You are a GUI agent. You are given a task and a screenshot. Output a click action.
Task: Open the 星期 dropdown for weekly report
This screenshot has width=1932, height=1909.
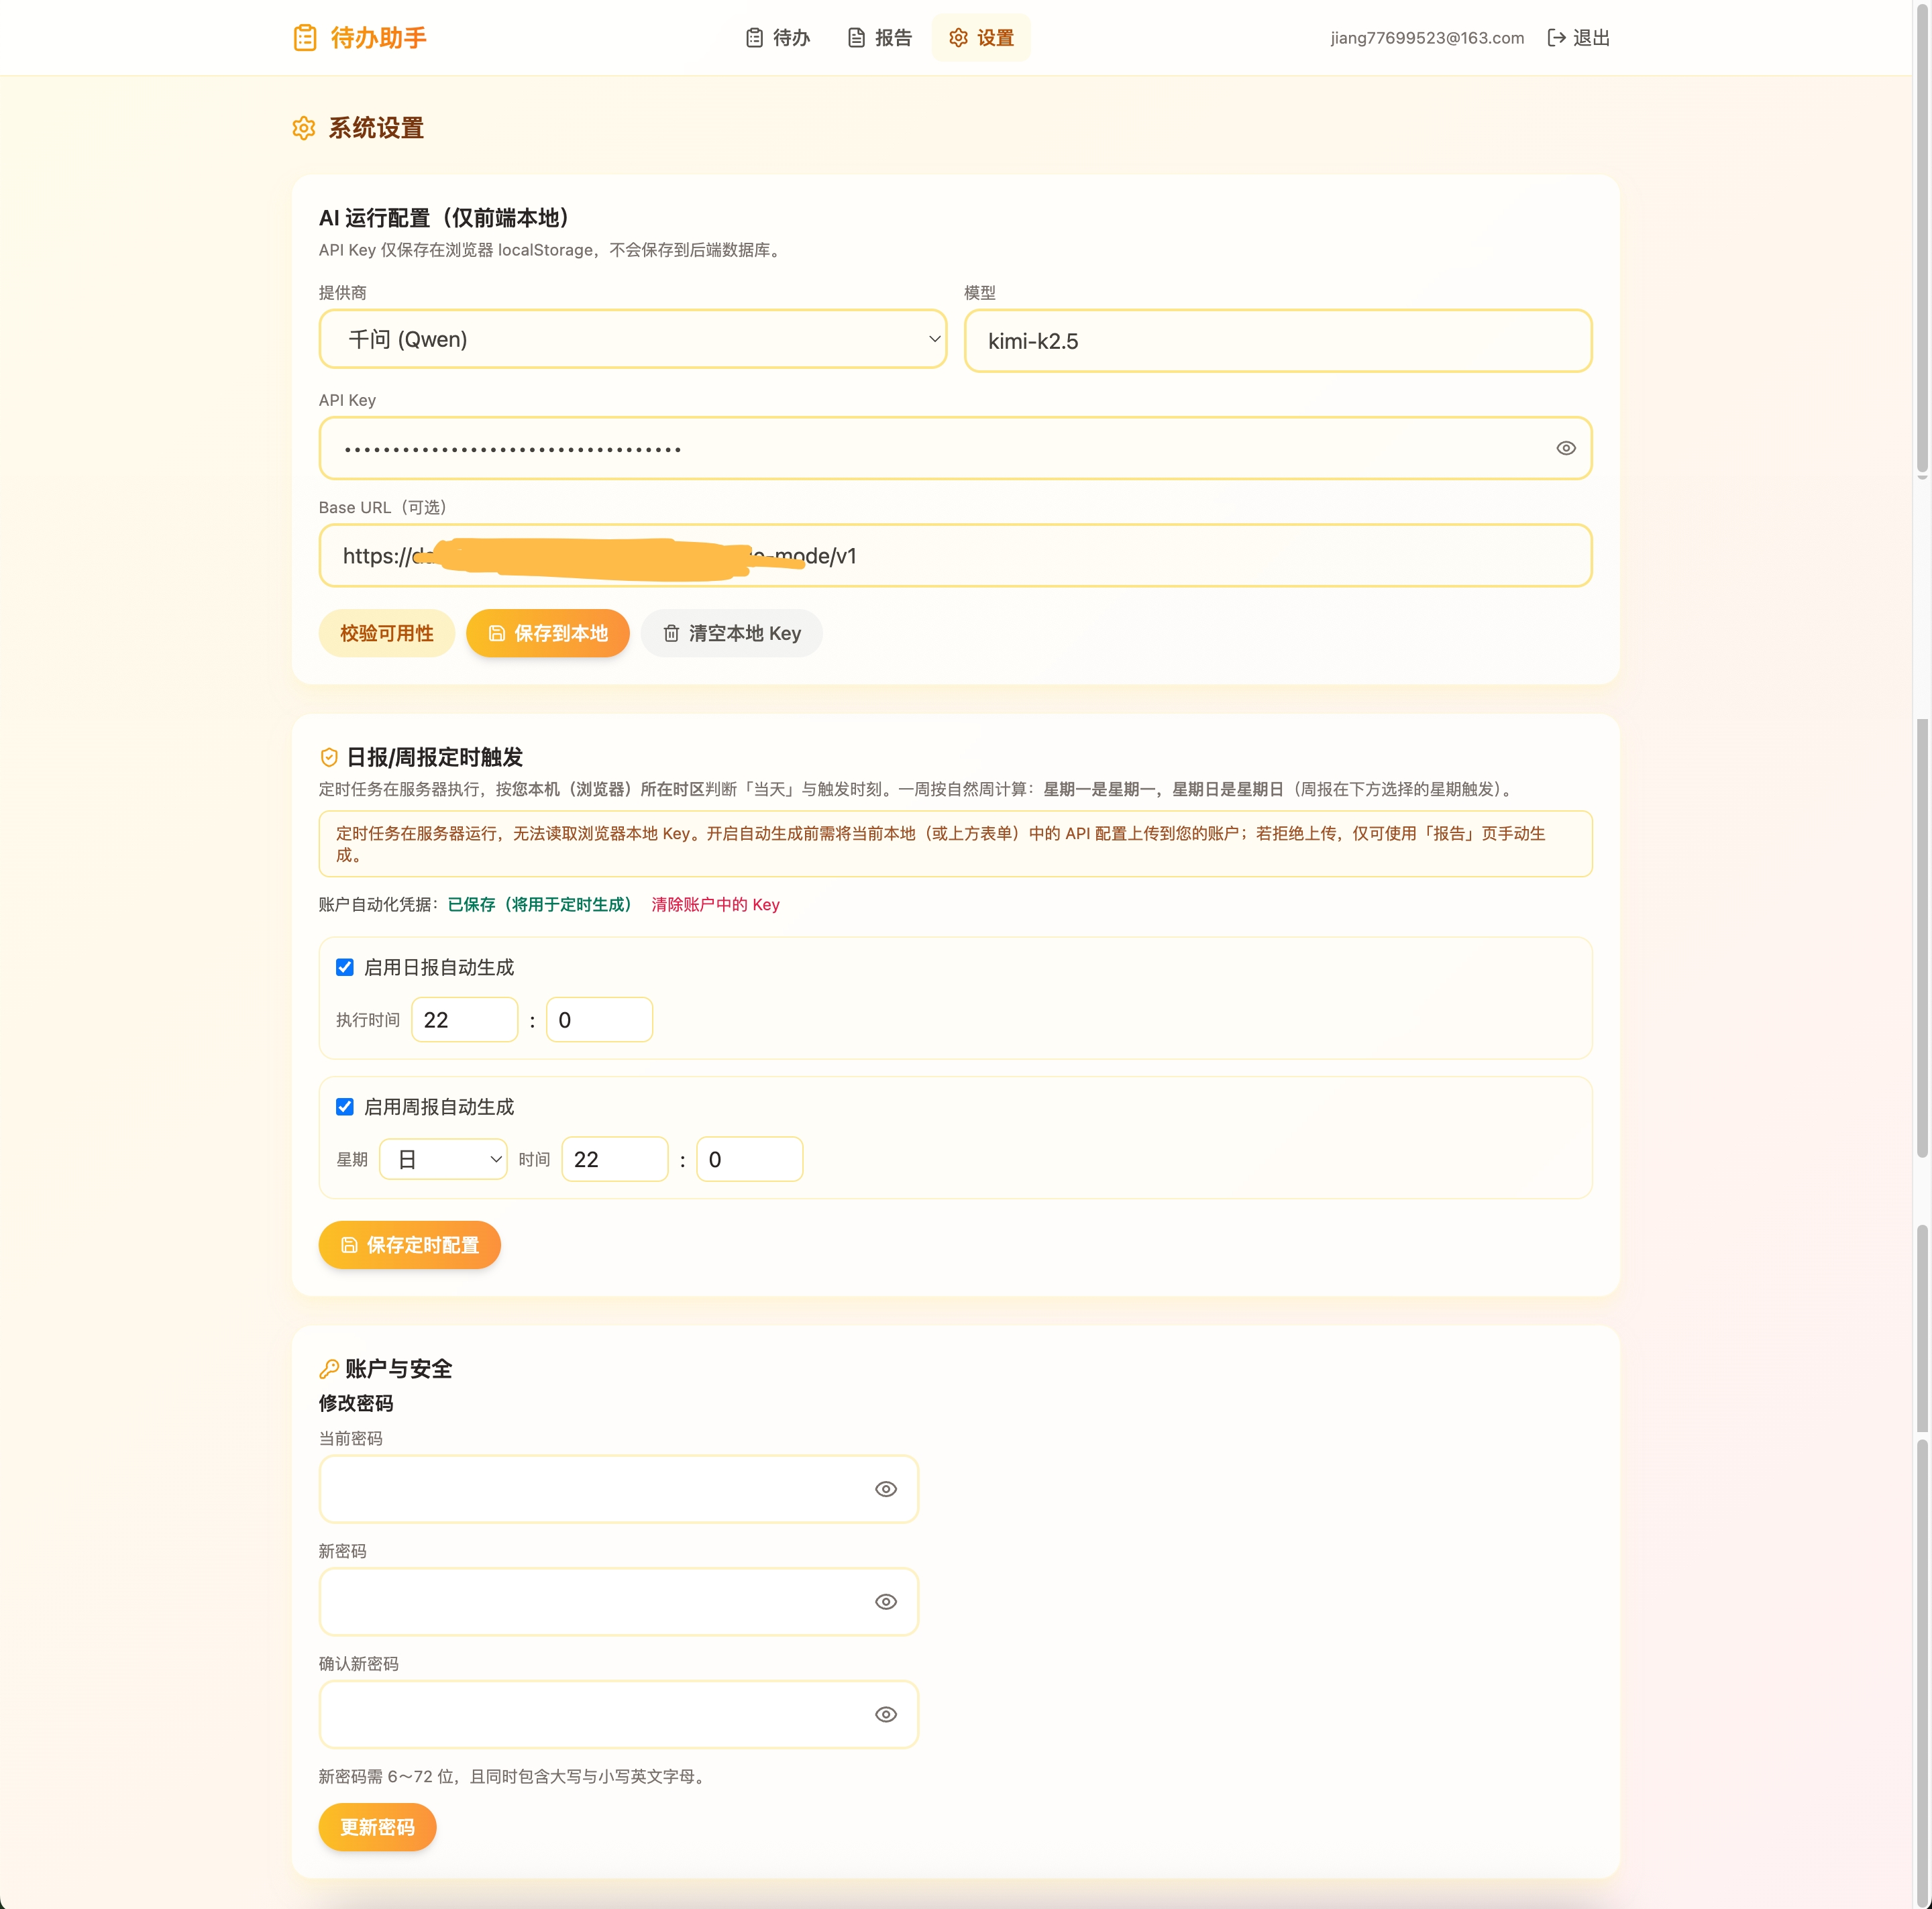coord(443,1158)
